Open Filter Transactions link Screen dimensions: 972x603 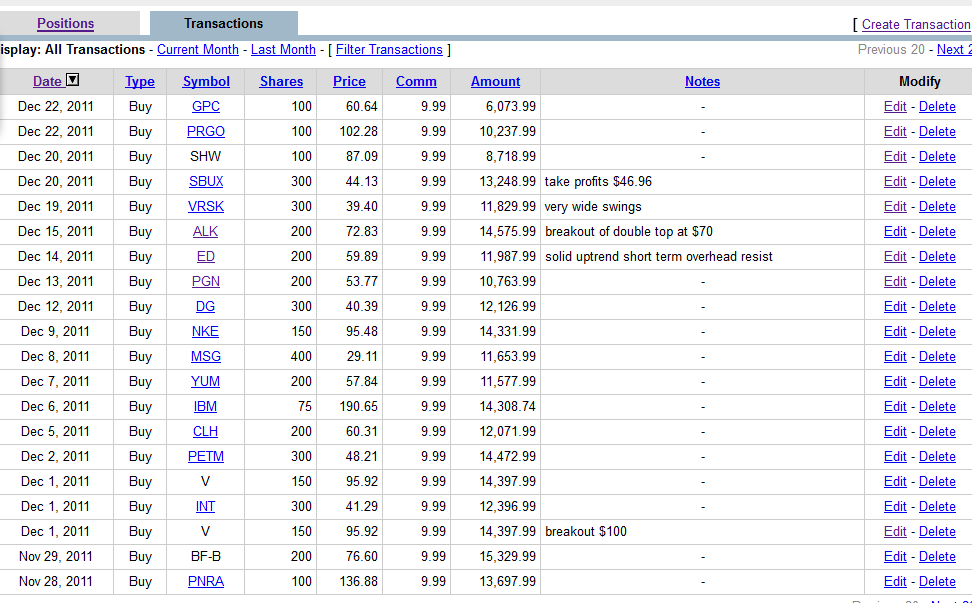(389, 50)
